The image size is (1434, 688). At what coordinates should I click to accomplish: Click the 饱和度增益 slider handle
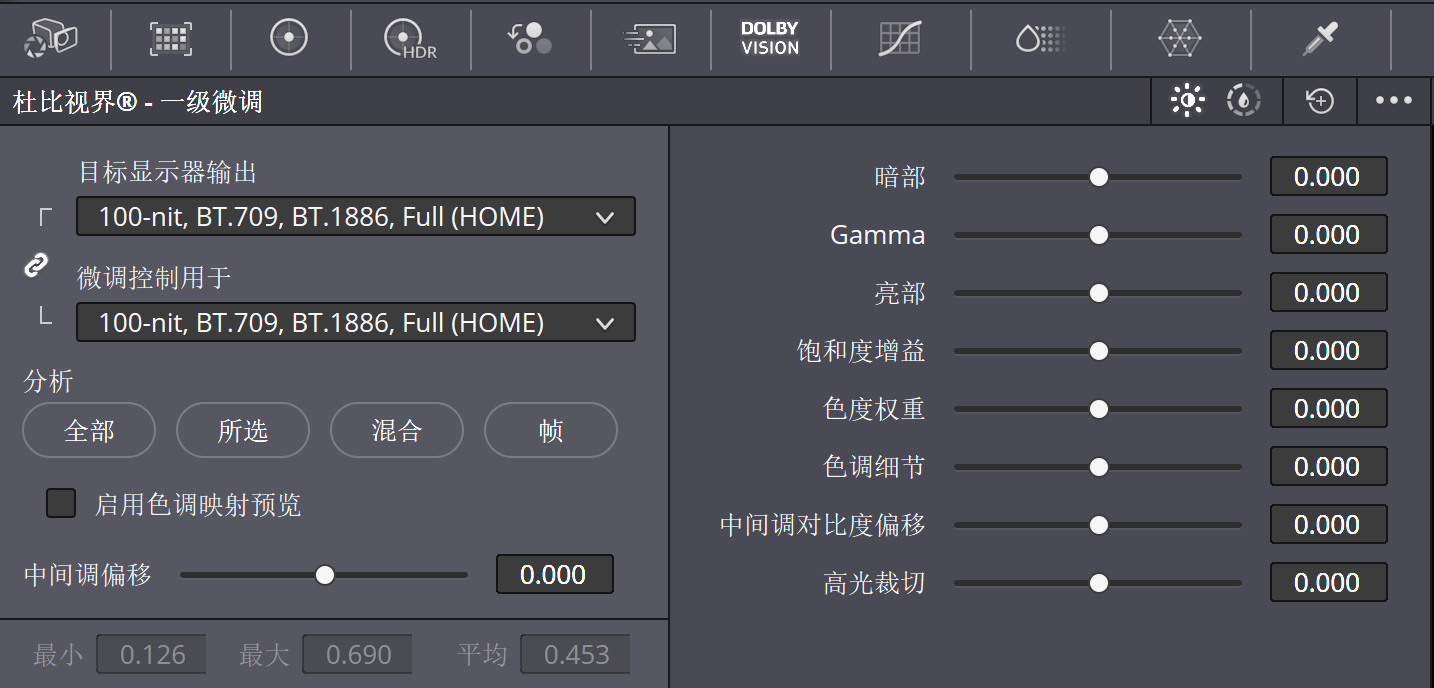pos(1099,351)
